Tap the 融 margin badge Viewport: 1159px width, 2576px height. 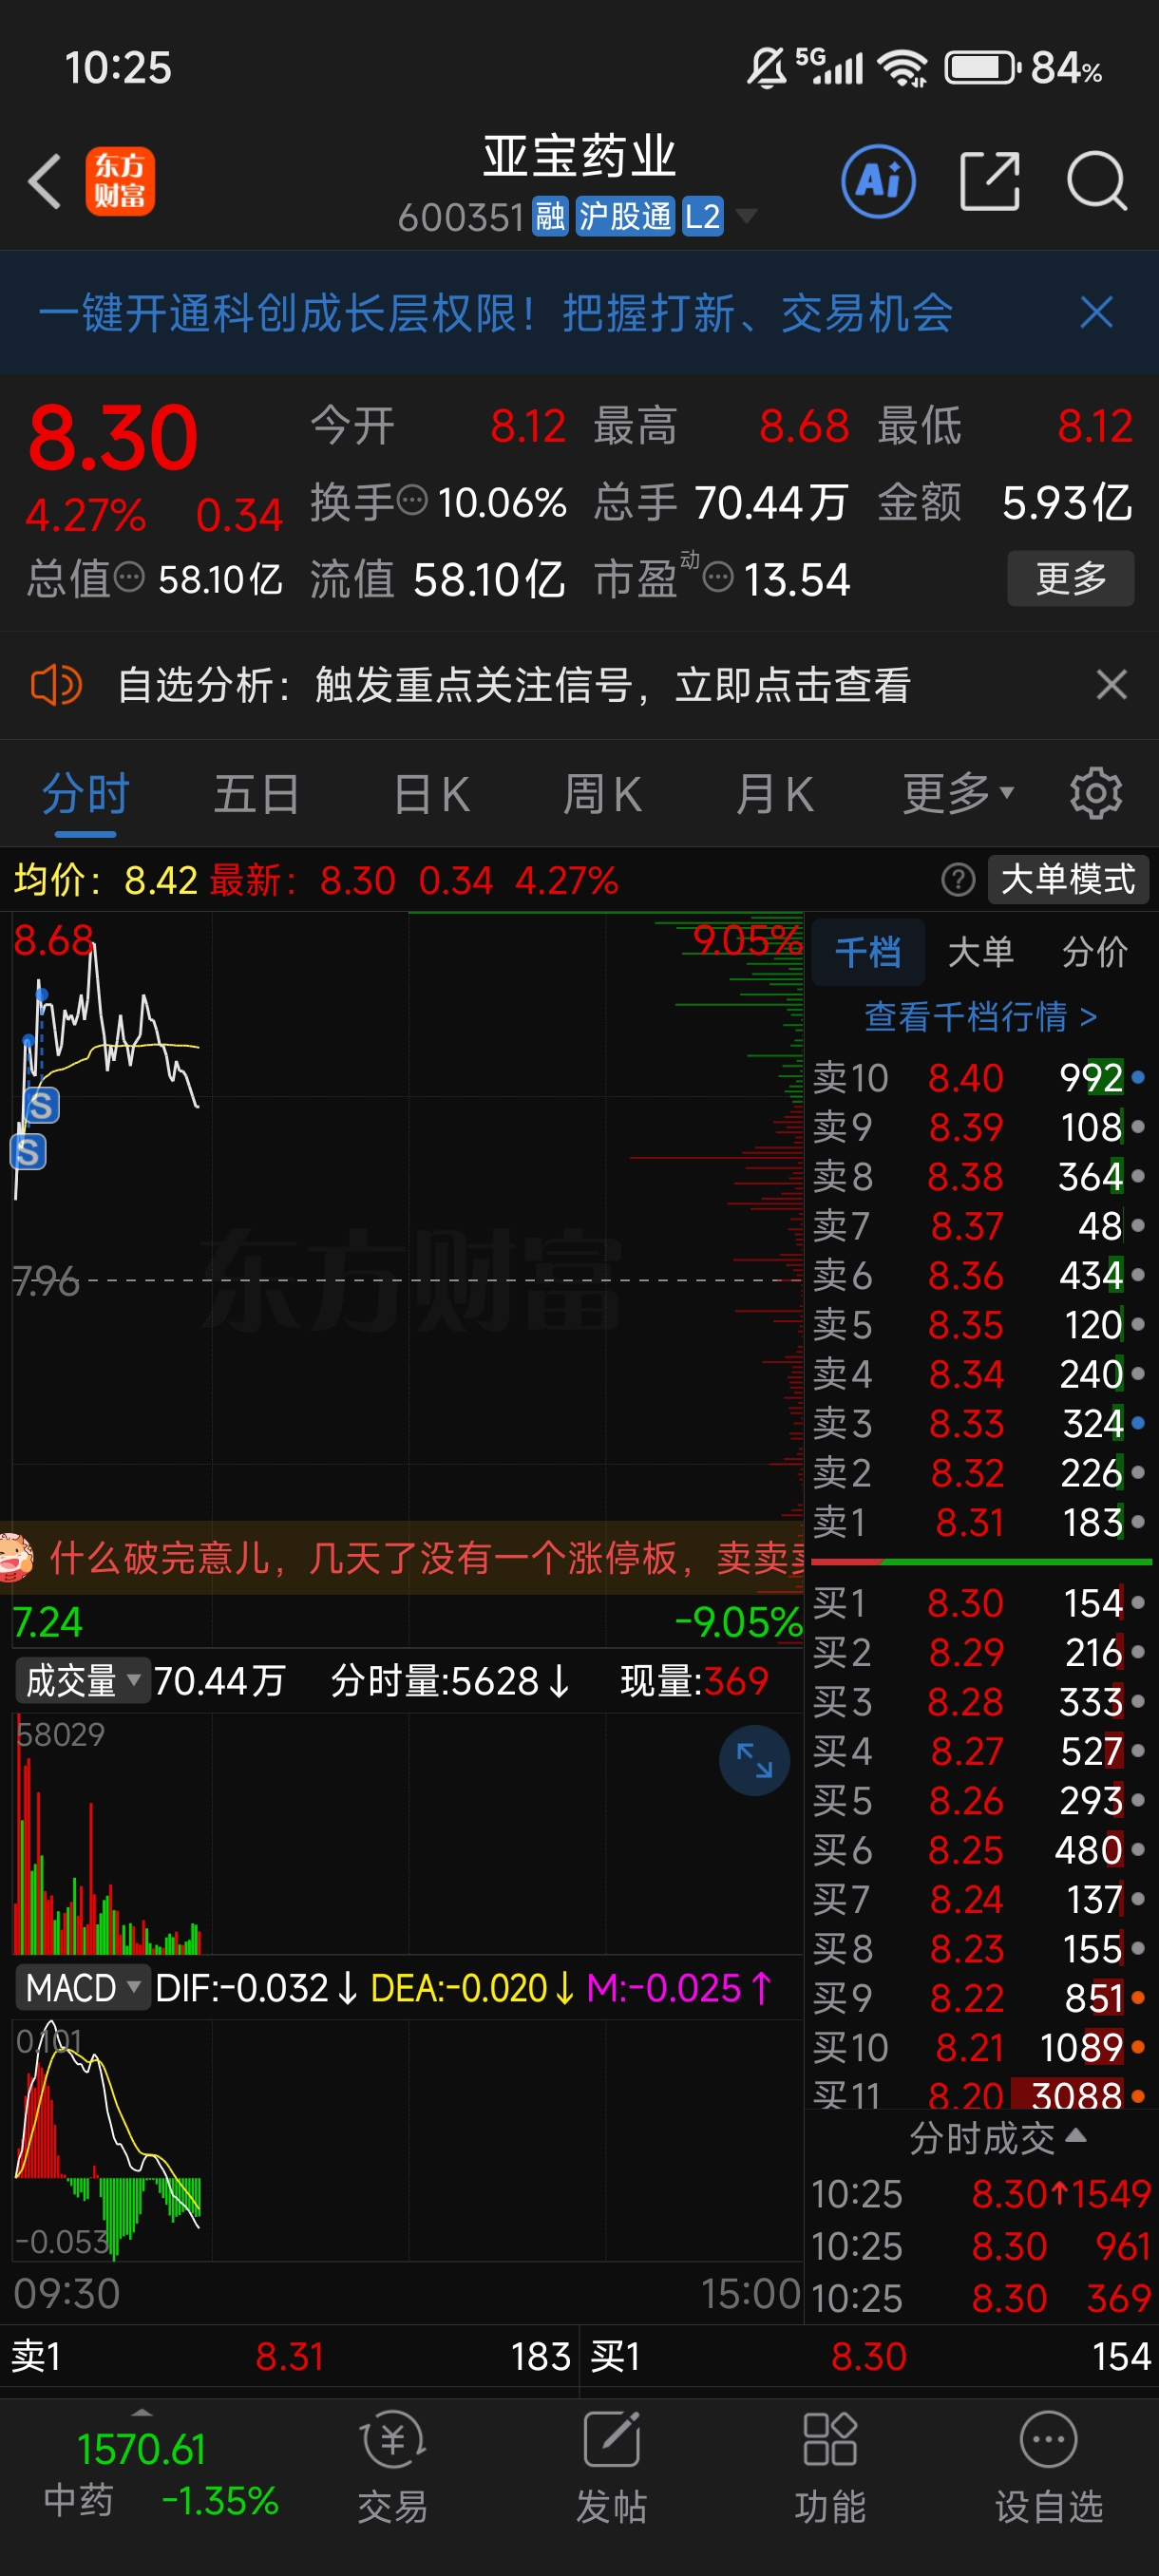point(550,216)
